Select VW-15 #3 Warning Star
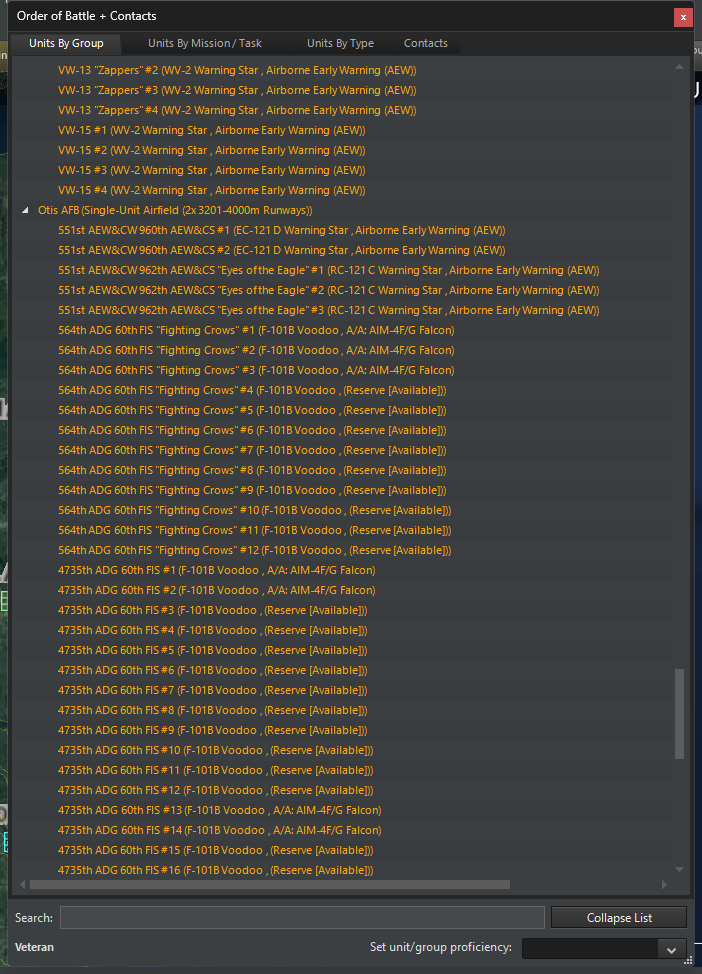 (x=212, y=170)
